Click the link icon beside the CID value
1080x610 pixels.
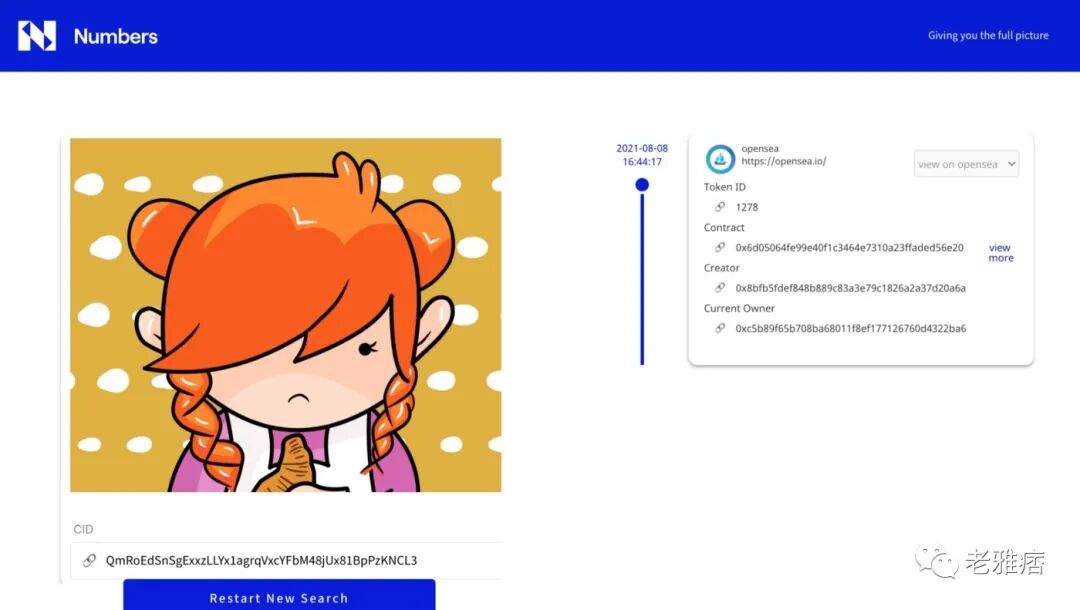tap(90, 560)
